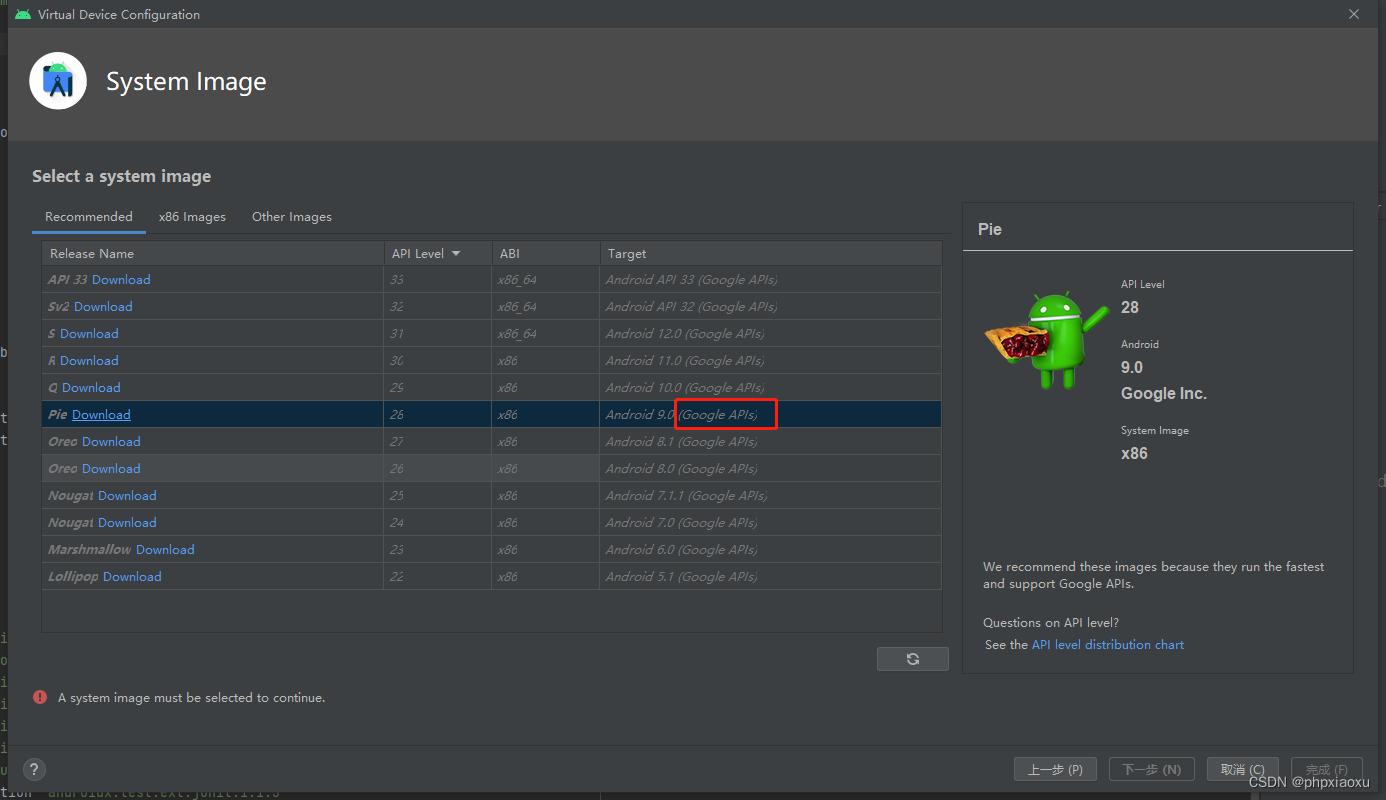The image size is (1386, 800).
Task: Select the 'Android 7.0 (Google APIs)' cell
Action: click(771, 523)
